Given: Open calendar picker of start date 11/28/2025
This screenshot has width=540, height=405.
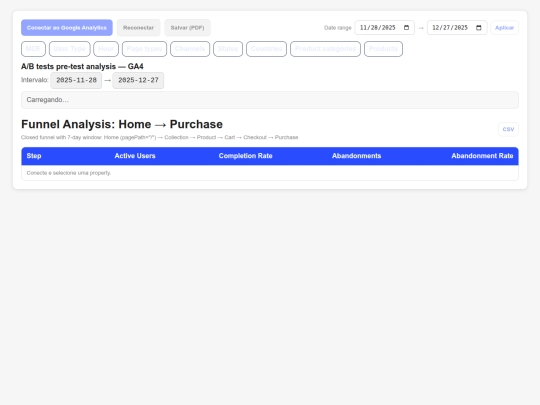Looking at the screenshot, I should pos(406,28).
